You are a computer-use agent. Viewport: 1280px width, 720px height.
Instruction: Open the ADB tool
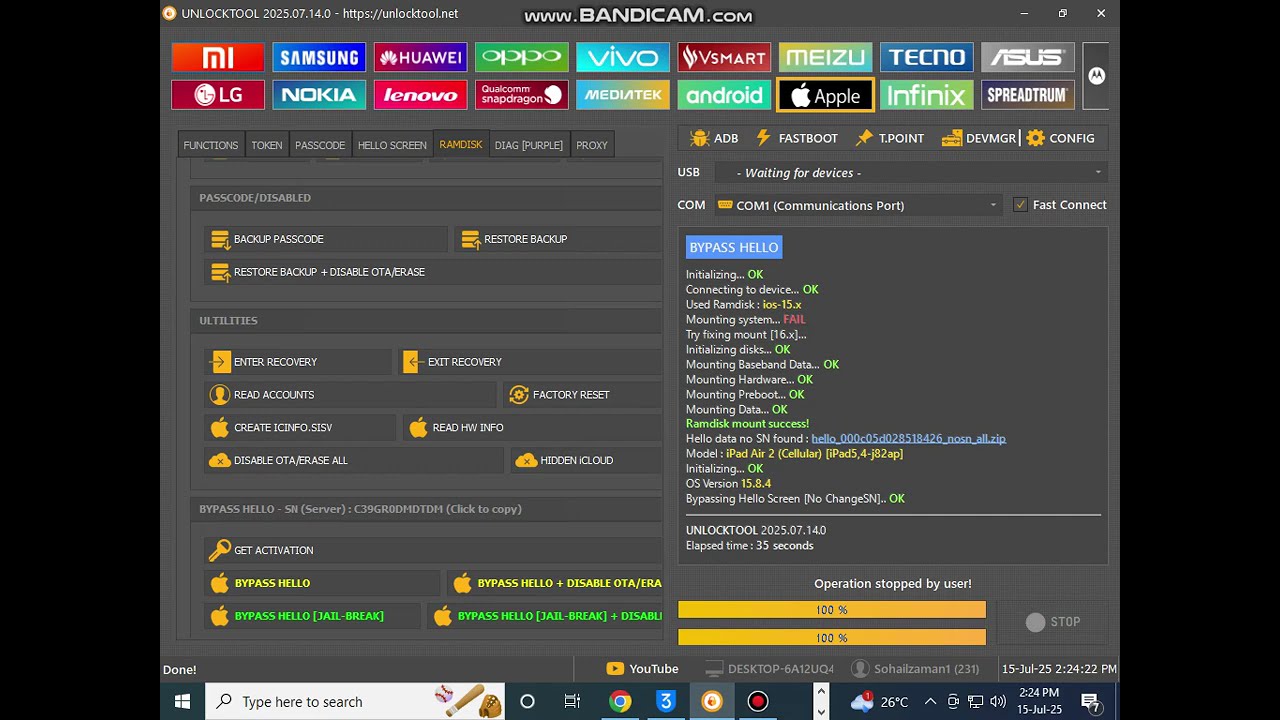pyautogui.click(x=714, y=138)
